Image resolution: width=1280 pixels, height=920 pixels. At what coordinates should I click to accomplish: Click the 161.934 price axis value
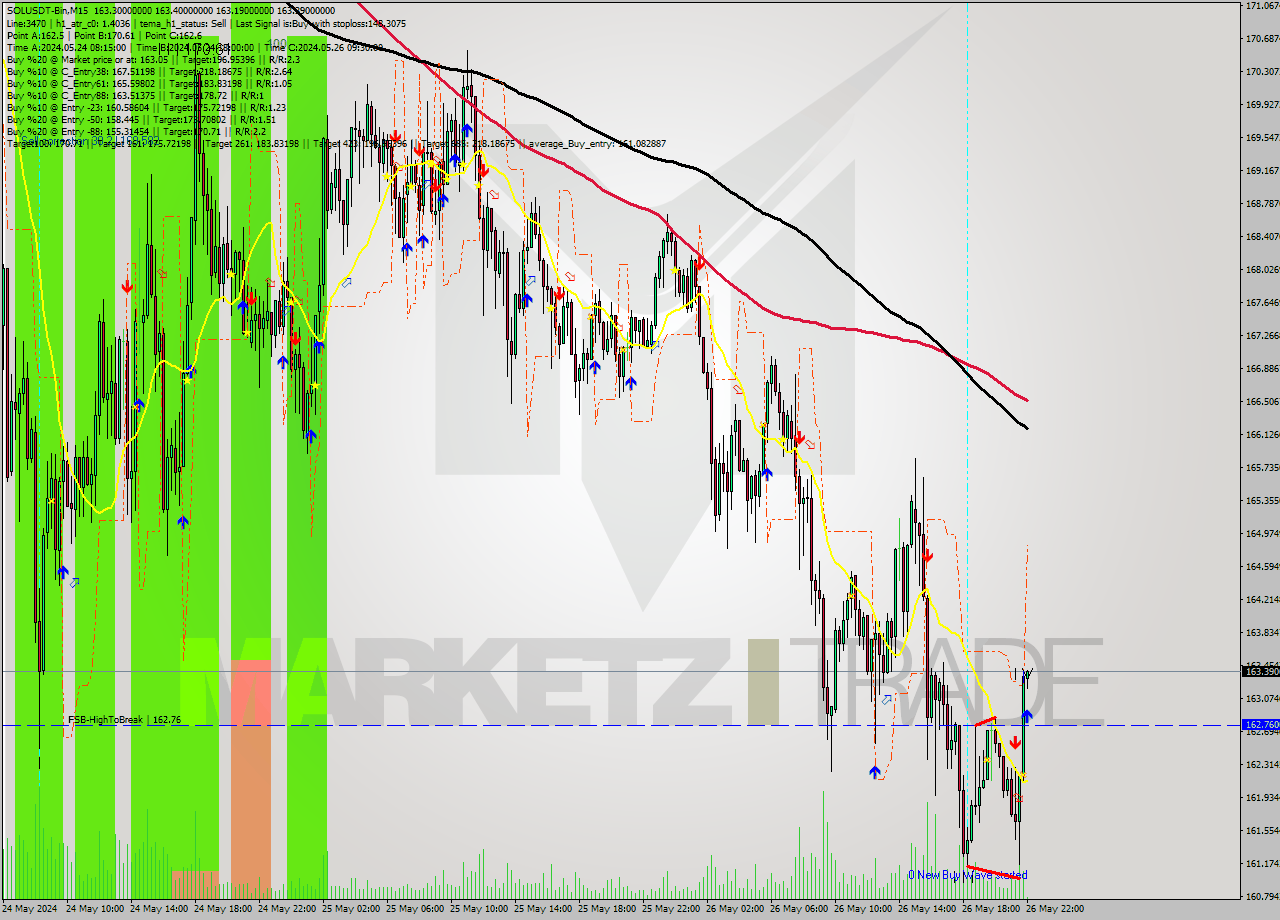[1263, 798]
